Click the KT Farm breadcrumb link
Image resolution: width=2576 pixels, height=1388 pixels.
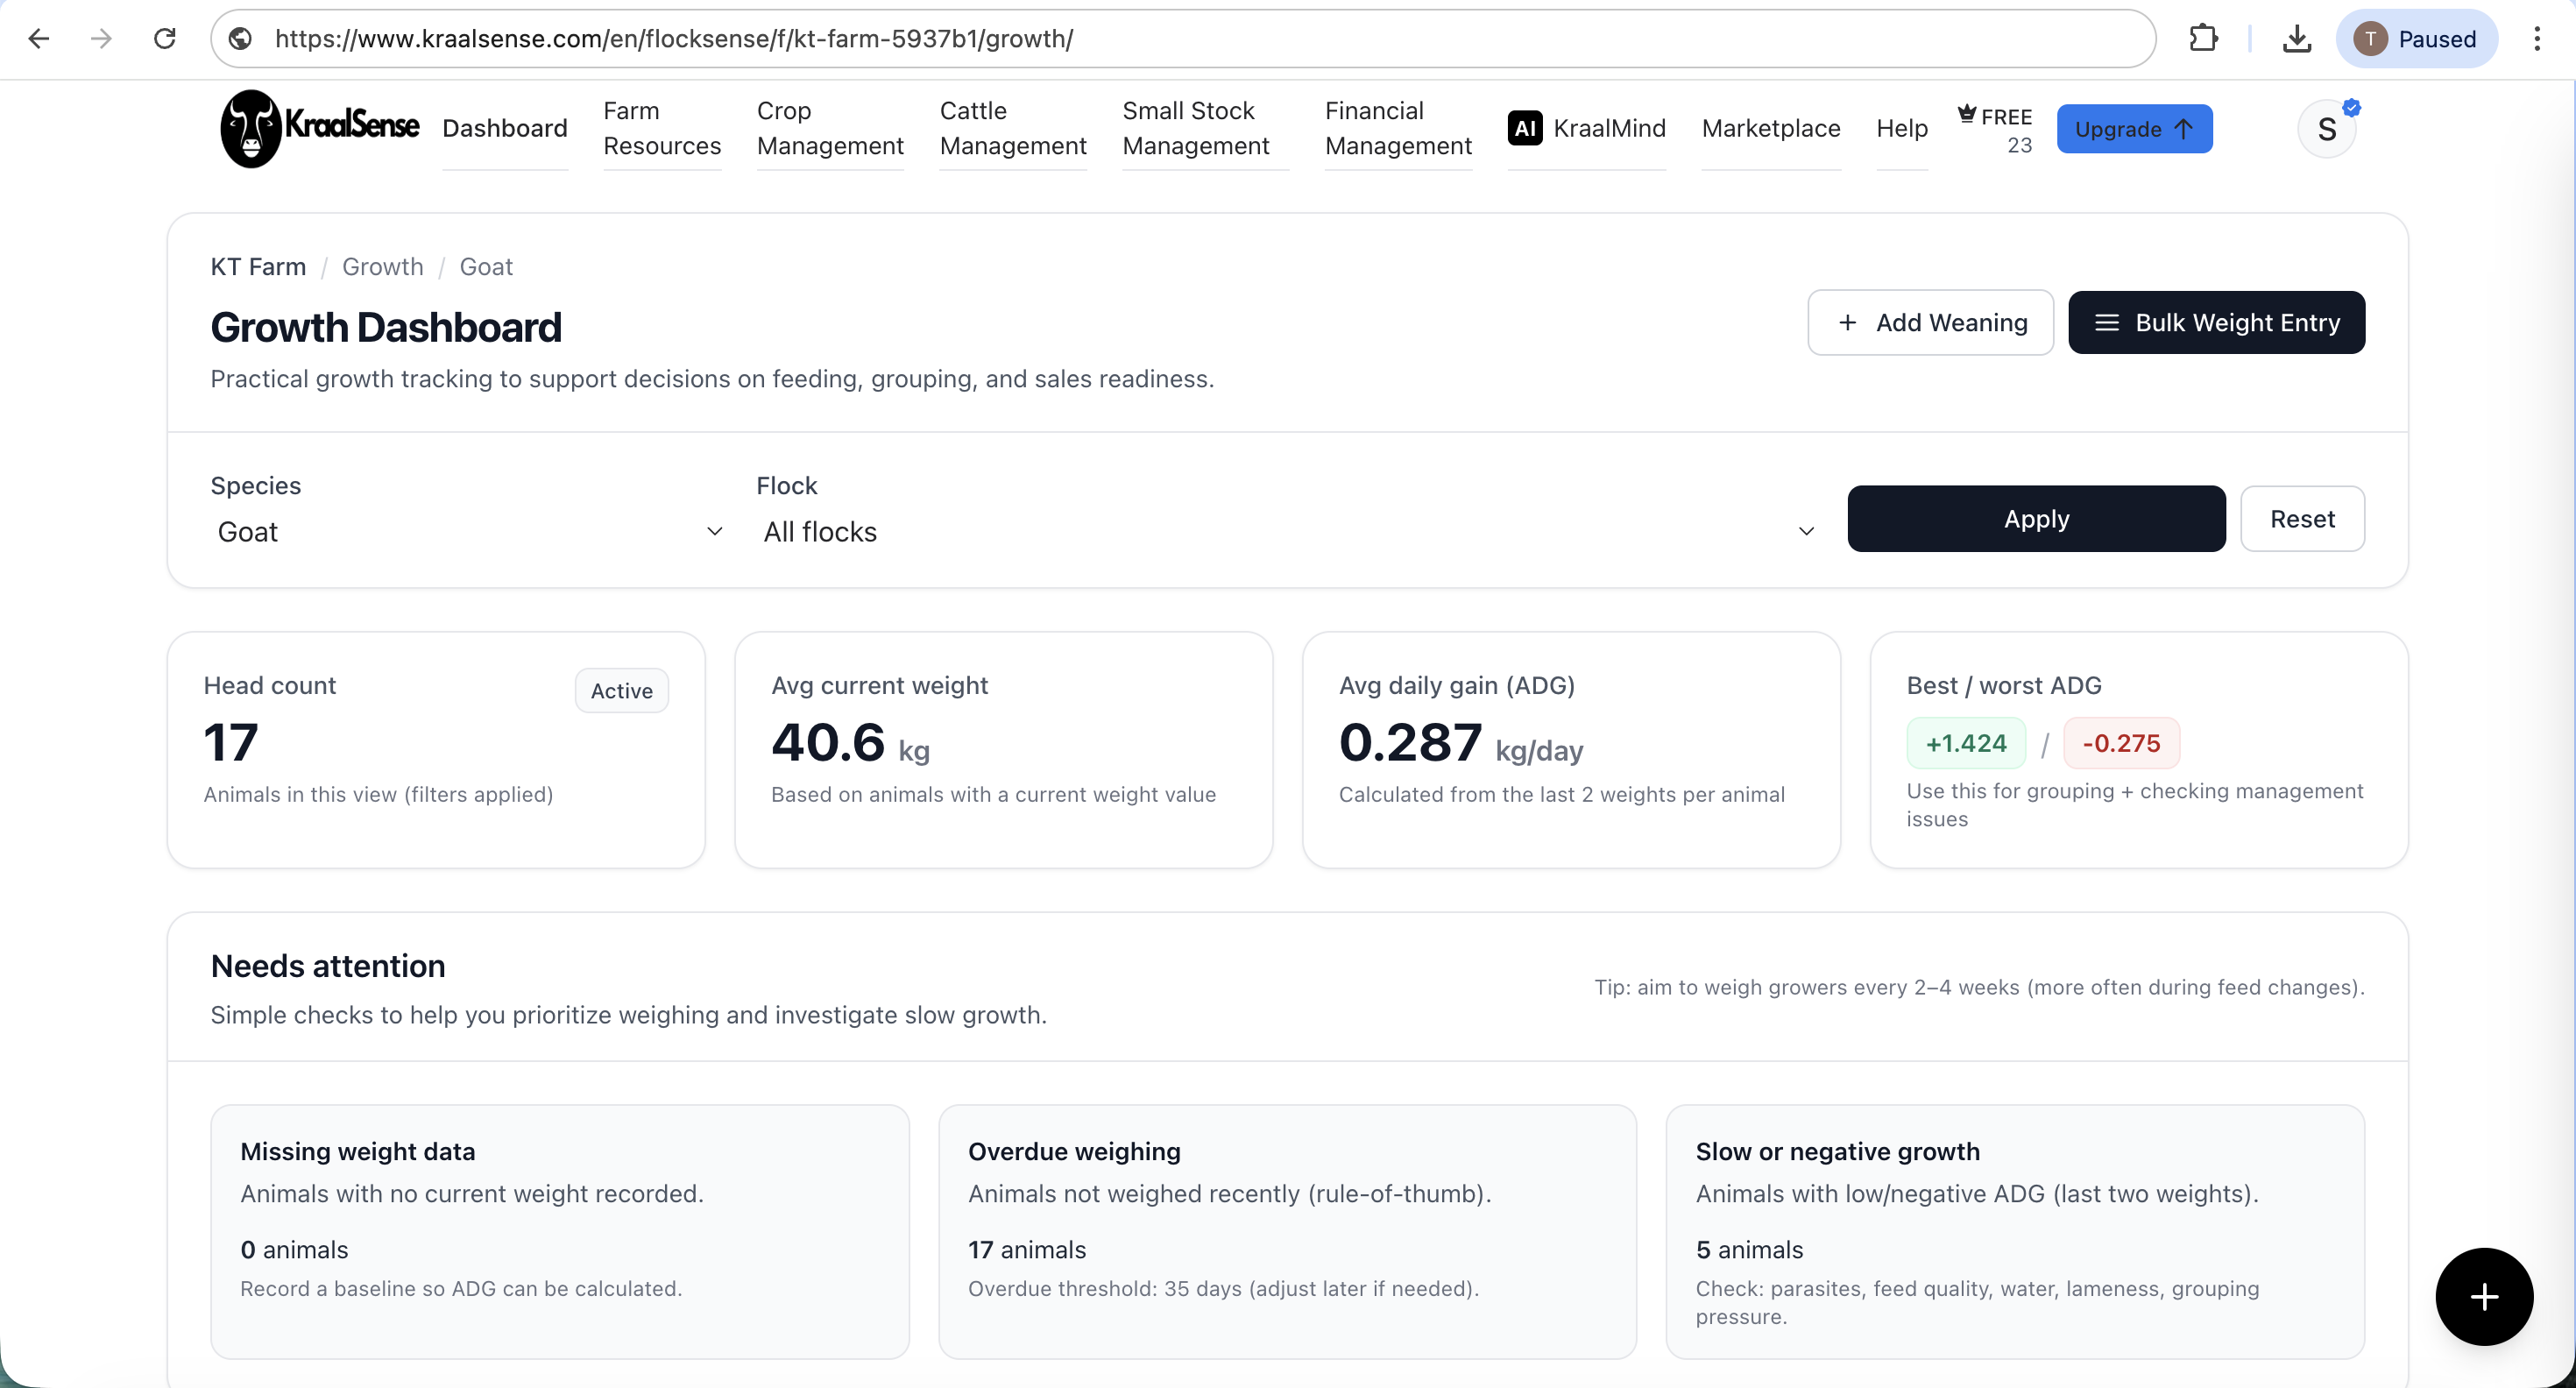[258, 266]
